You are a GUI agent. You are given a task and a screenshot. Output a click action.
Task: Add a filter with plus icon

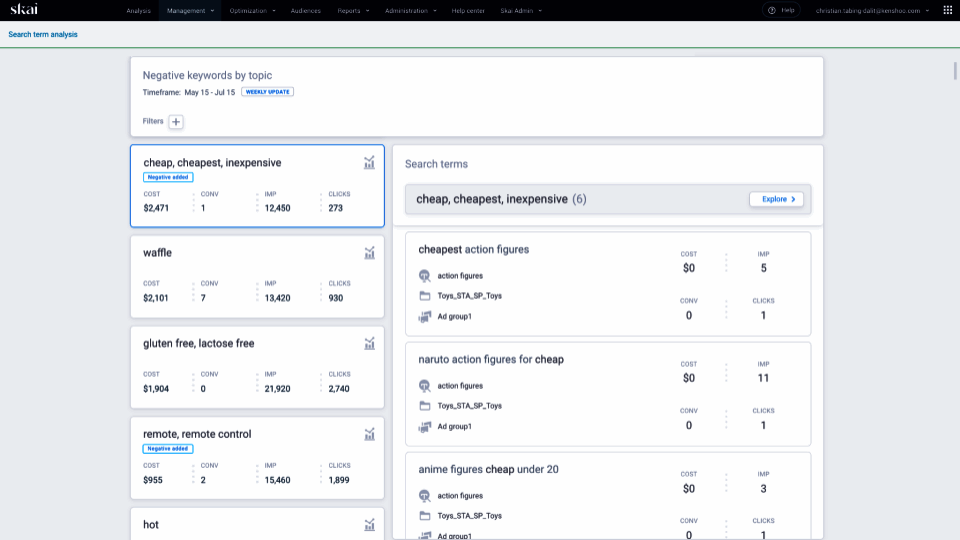(176, 121)
